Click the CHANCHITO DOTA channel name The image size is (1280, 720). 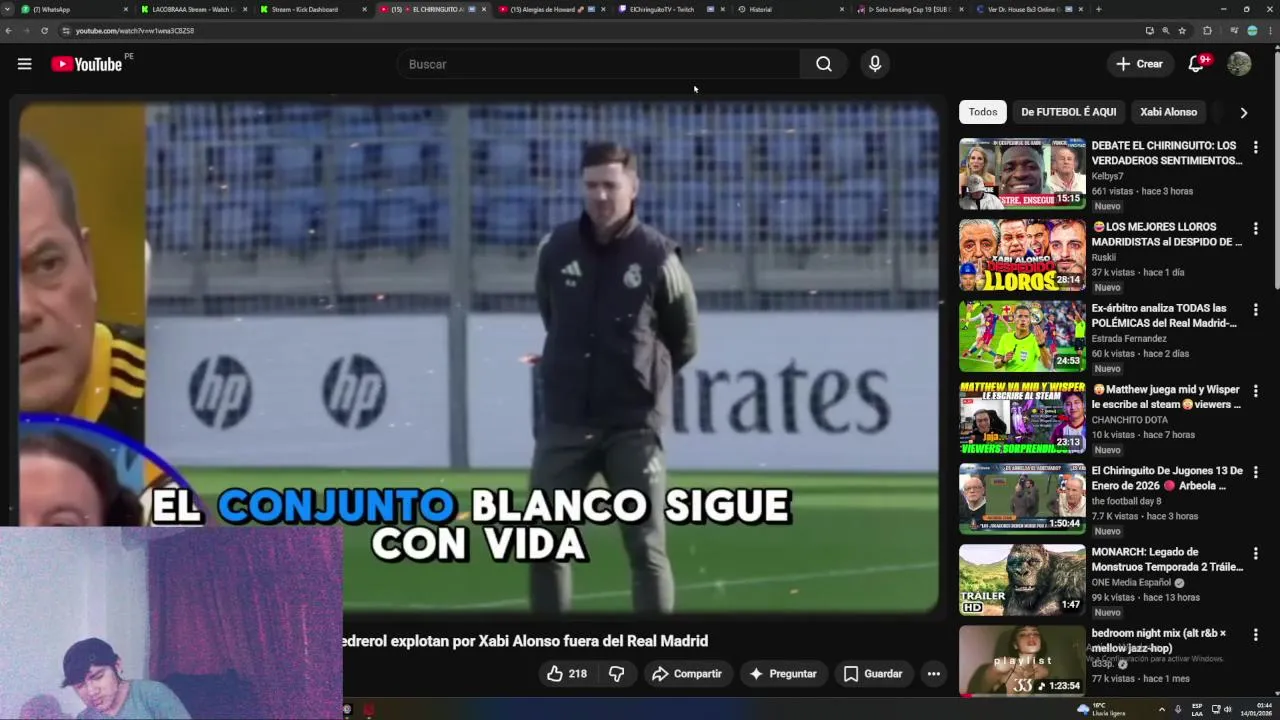[1130, 420]
